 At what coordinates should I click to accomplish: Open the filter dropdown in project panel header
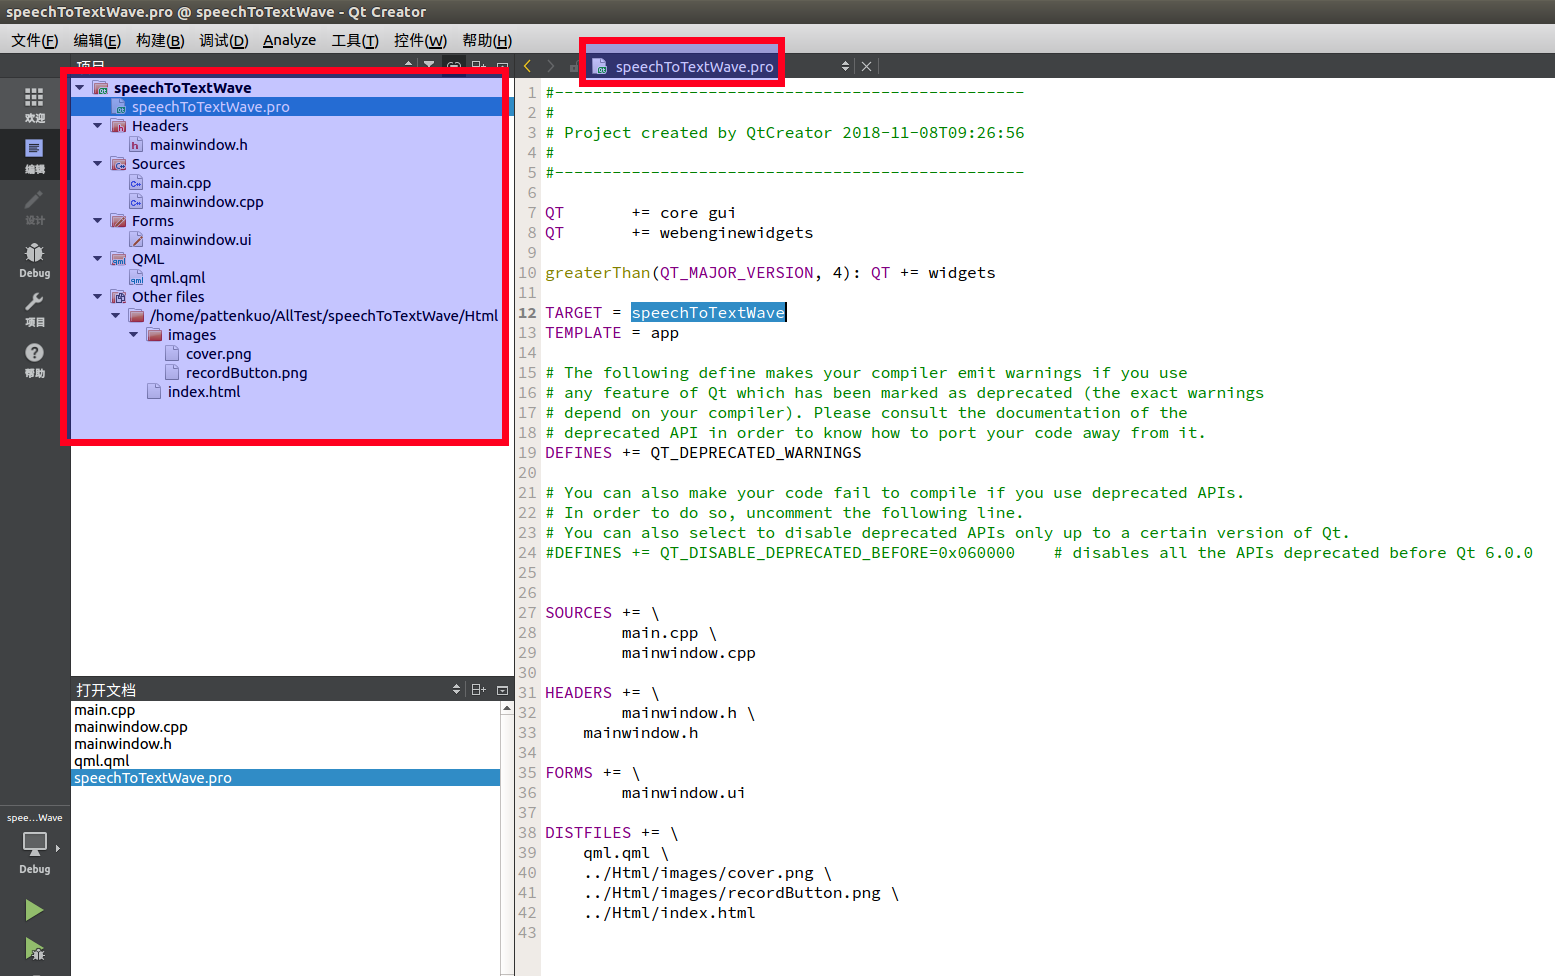(428, 64)
